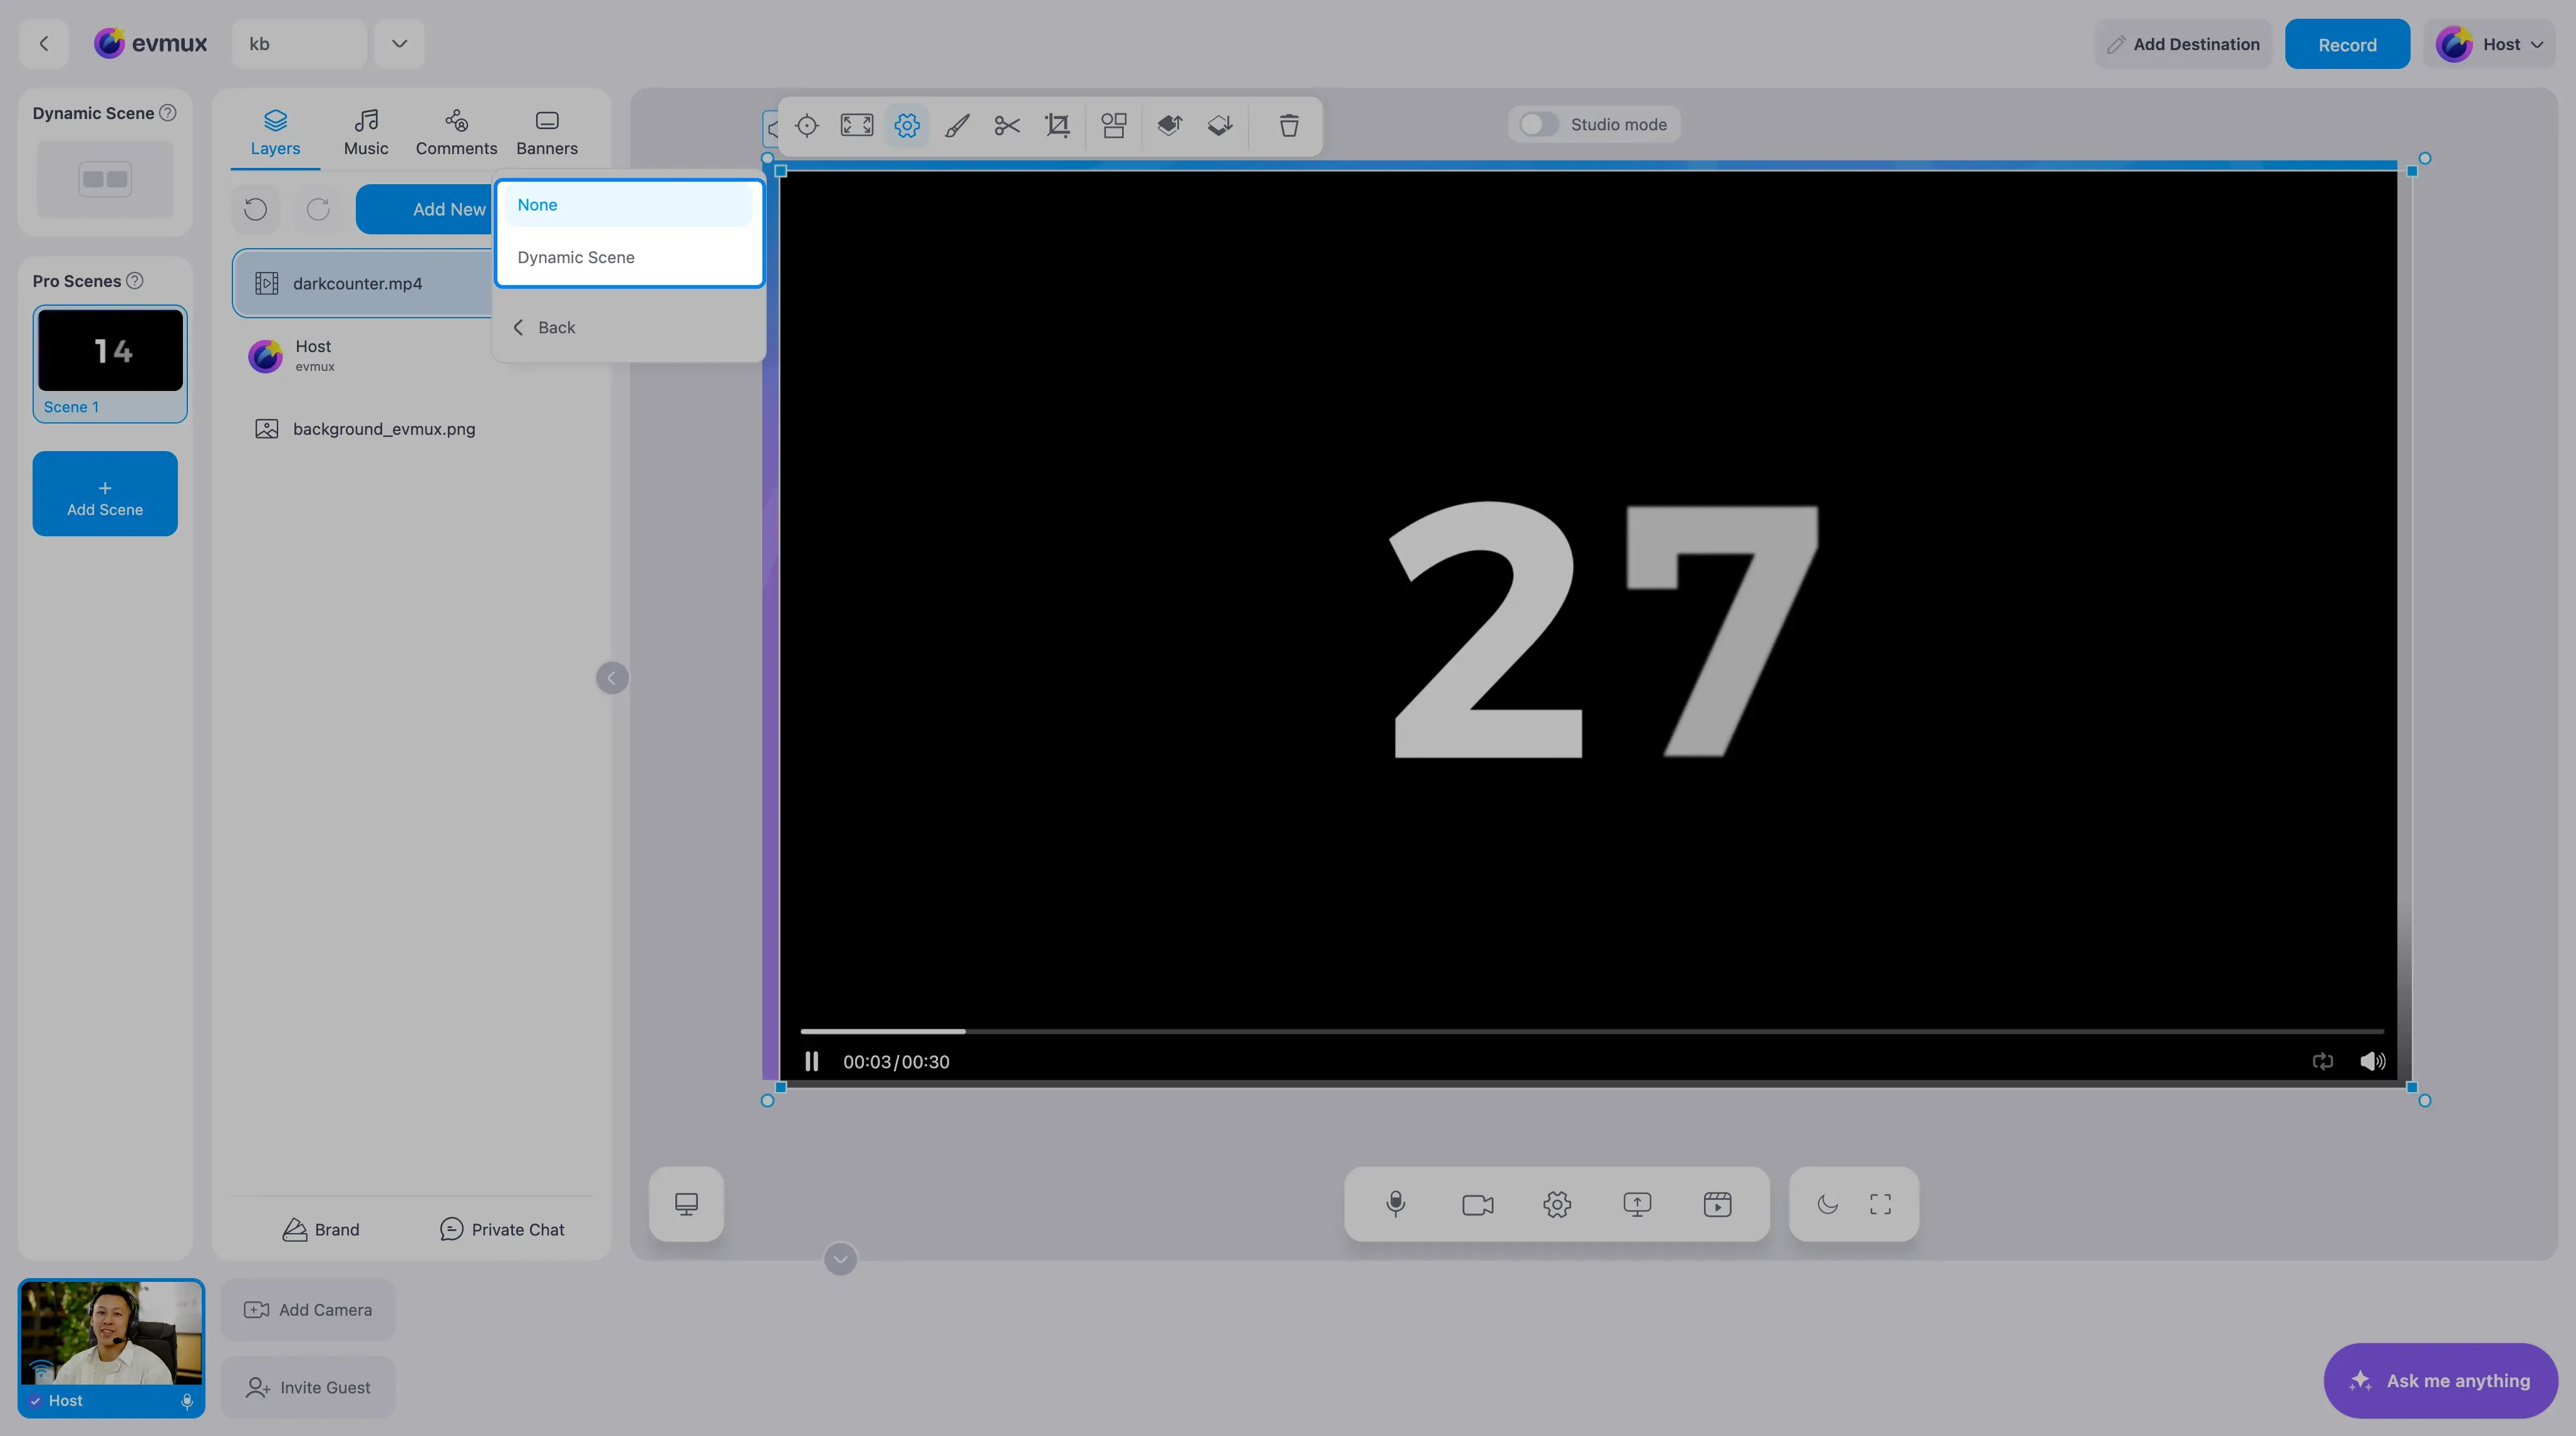
Task: Click Add Destination button
Action: [2183, 44]
